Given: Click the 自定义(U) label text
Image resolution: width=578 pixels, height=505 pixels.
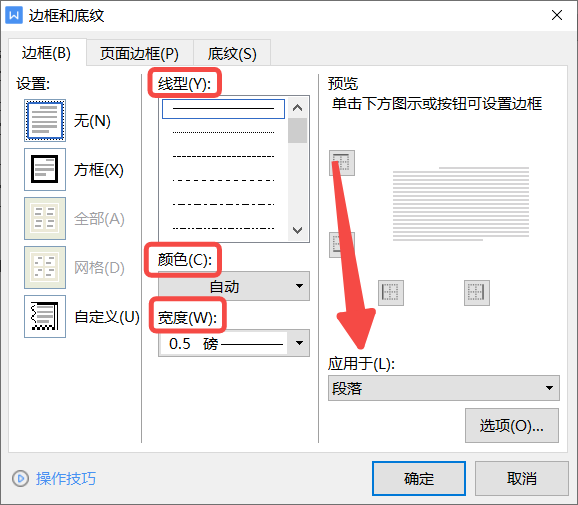Looking at the screenshot, I should (x=107, y=317).
